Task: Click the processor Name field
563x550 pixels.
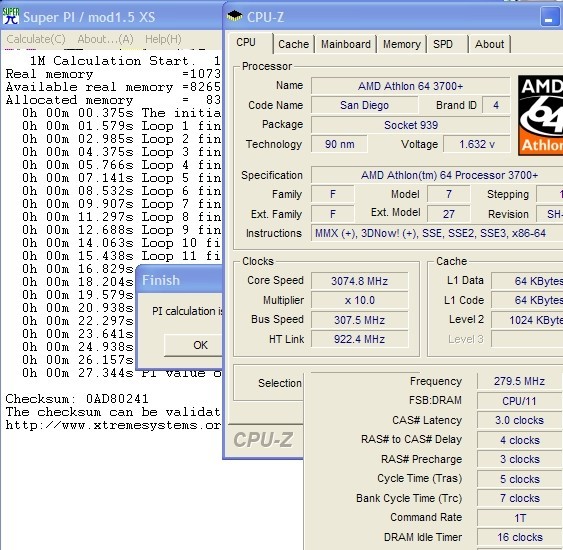Action: [410, 86]
